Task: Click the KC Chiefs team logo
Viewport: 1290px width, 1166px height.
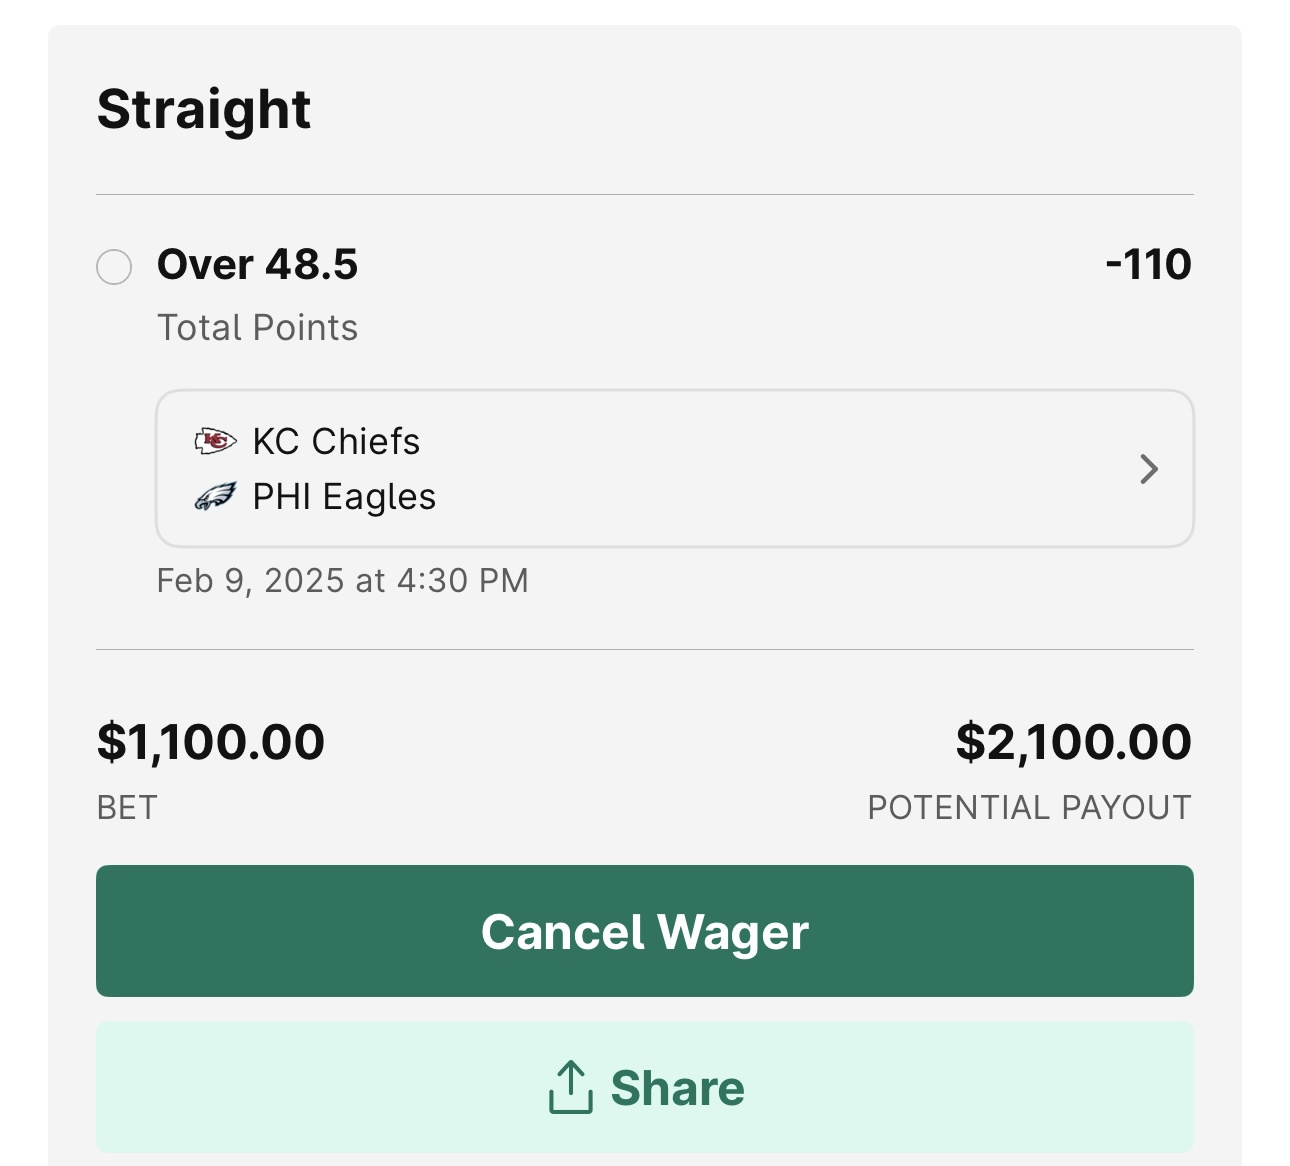Action: click(x=215, y=441)
